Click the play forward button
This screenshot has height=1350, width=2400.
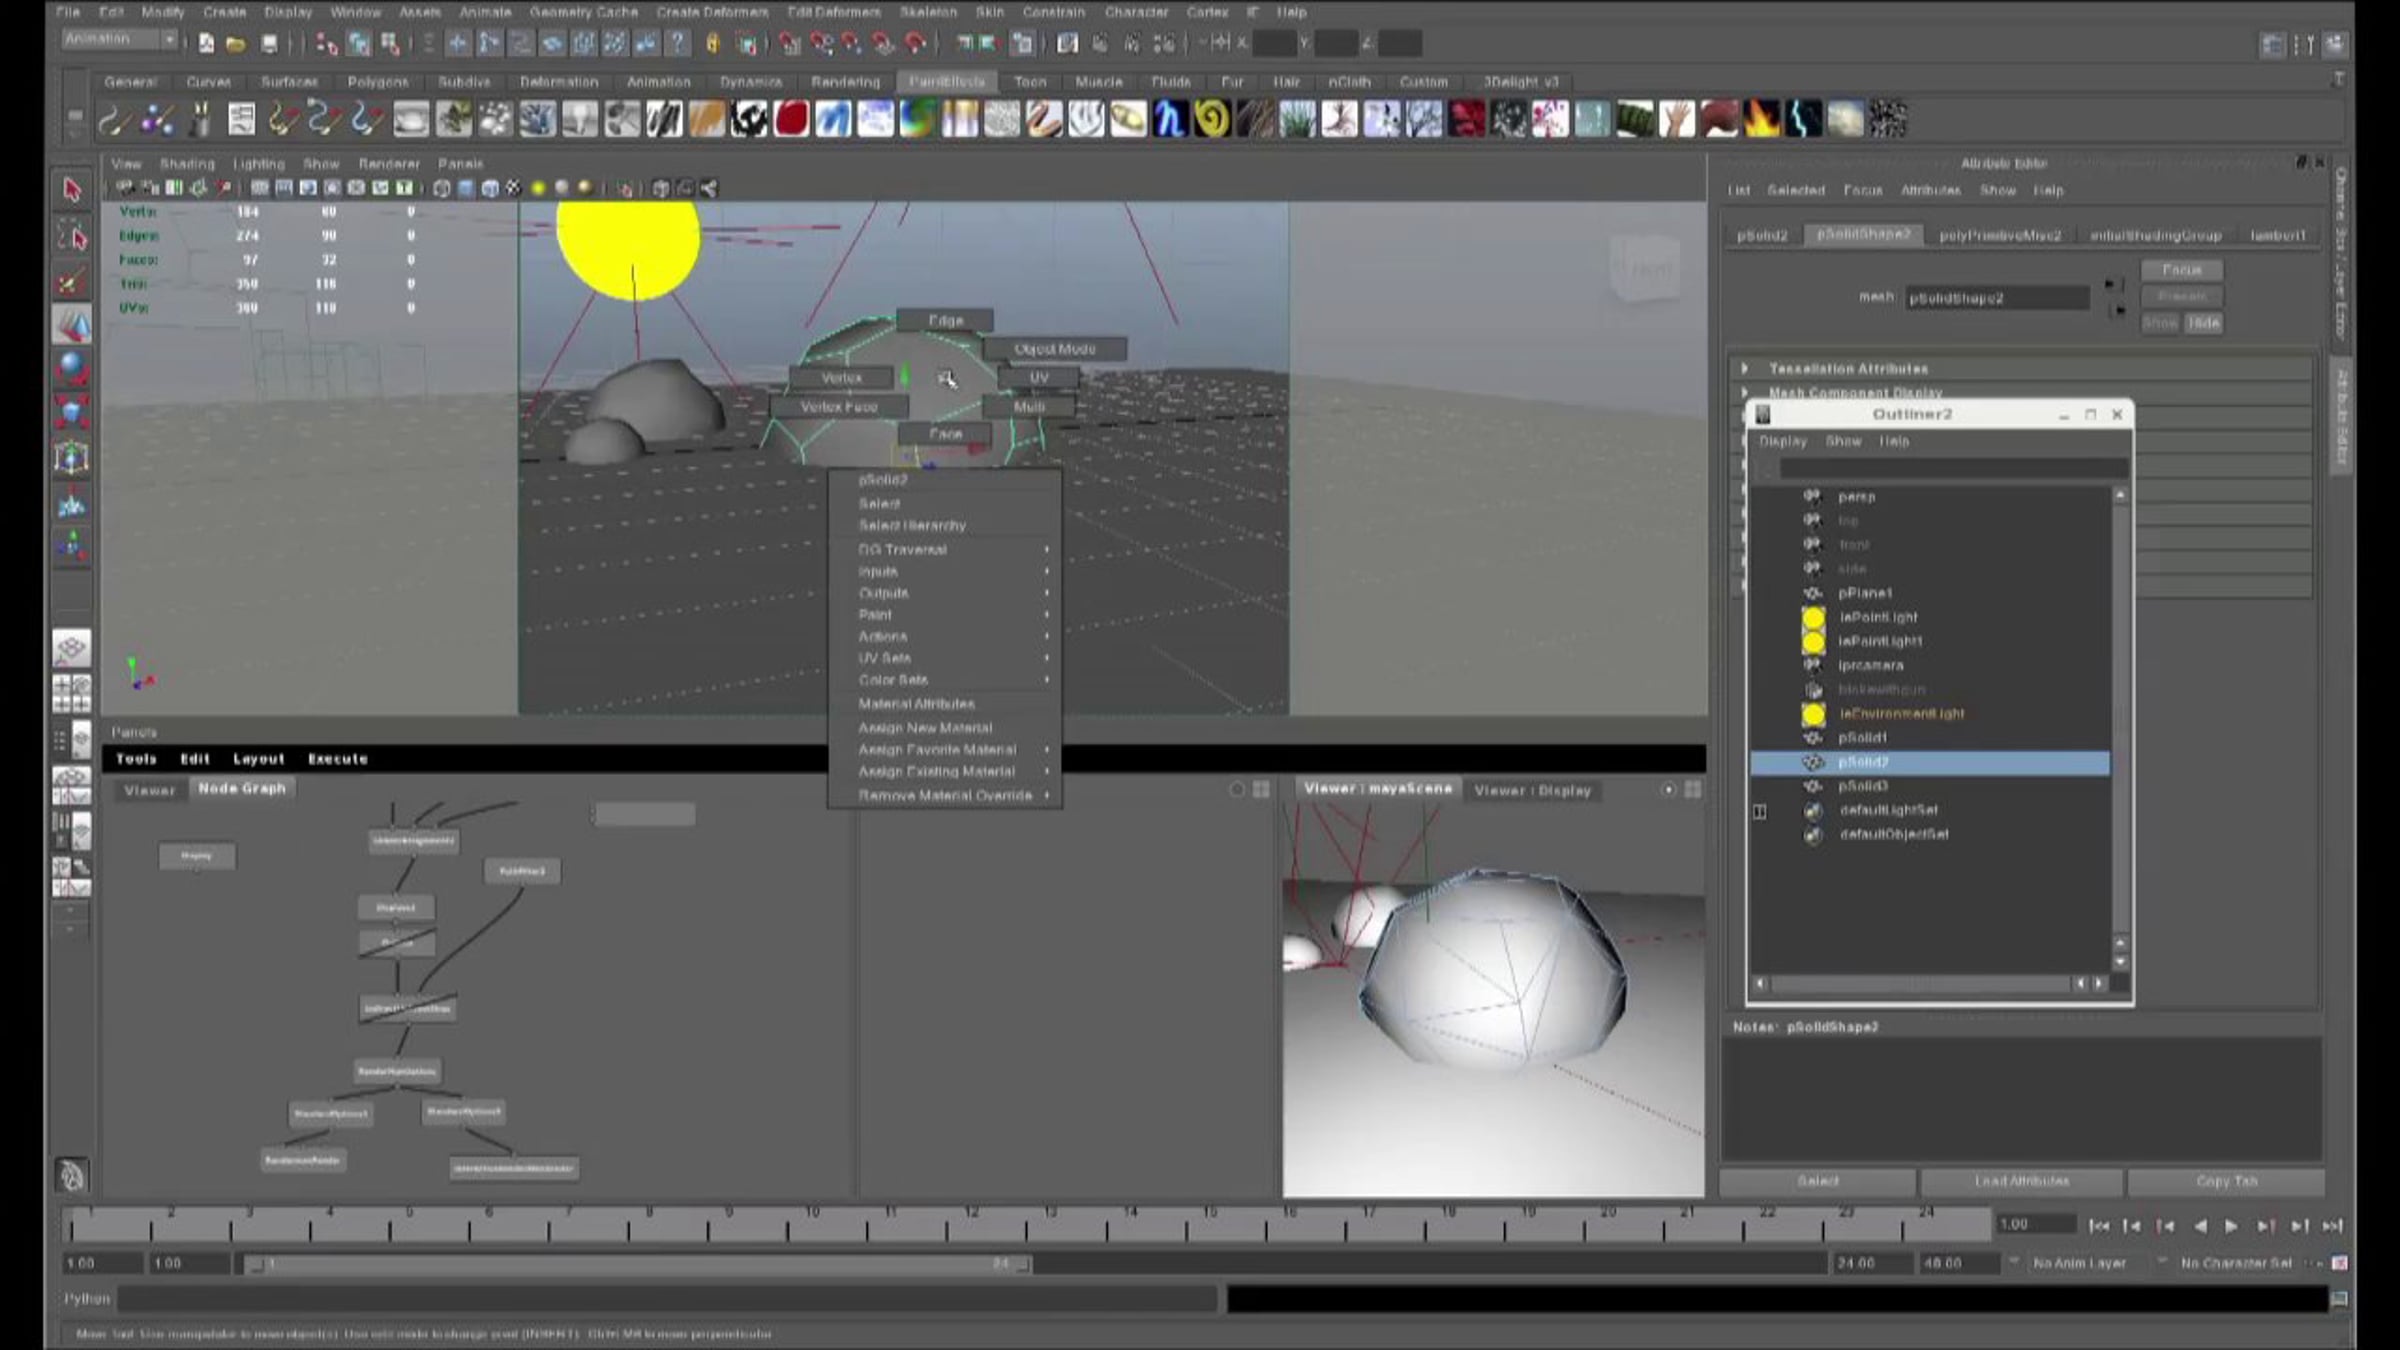tap(2231, 1226)
